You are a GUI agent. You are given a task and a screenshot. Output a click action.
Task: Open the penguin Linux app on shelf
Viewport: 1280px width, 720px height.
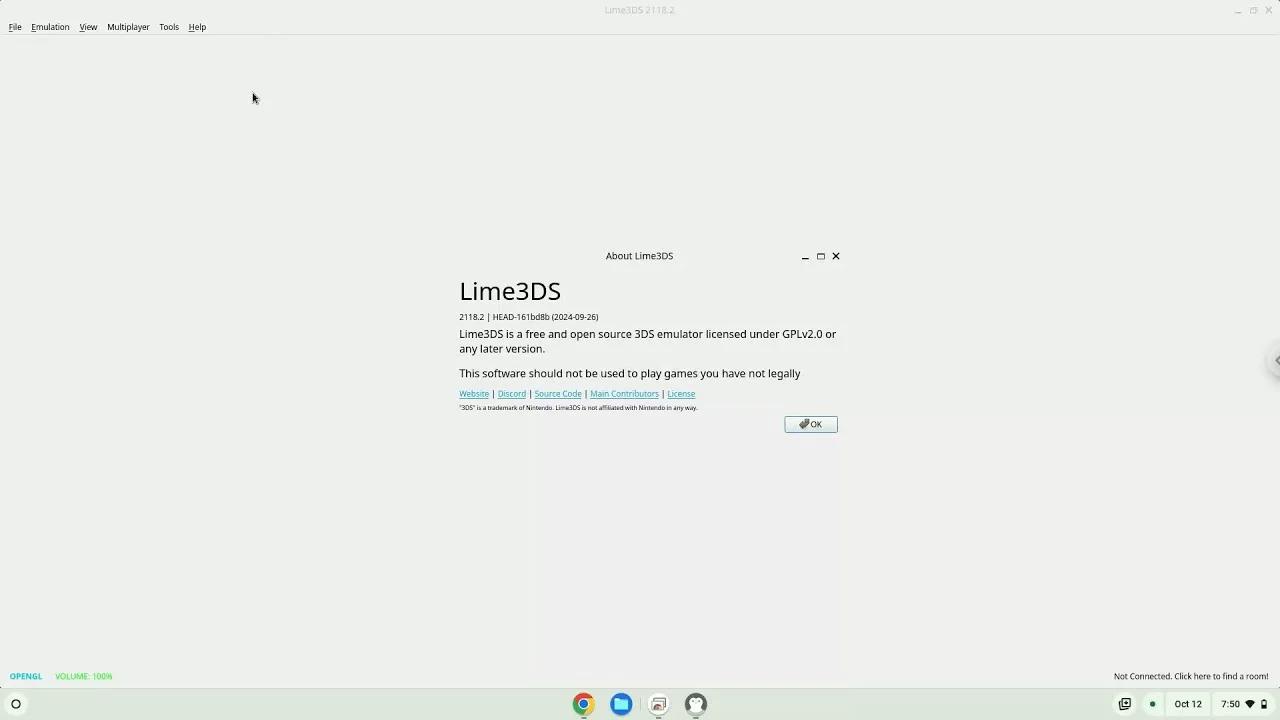[x=696, y=704]
